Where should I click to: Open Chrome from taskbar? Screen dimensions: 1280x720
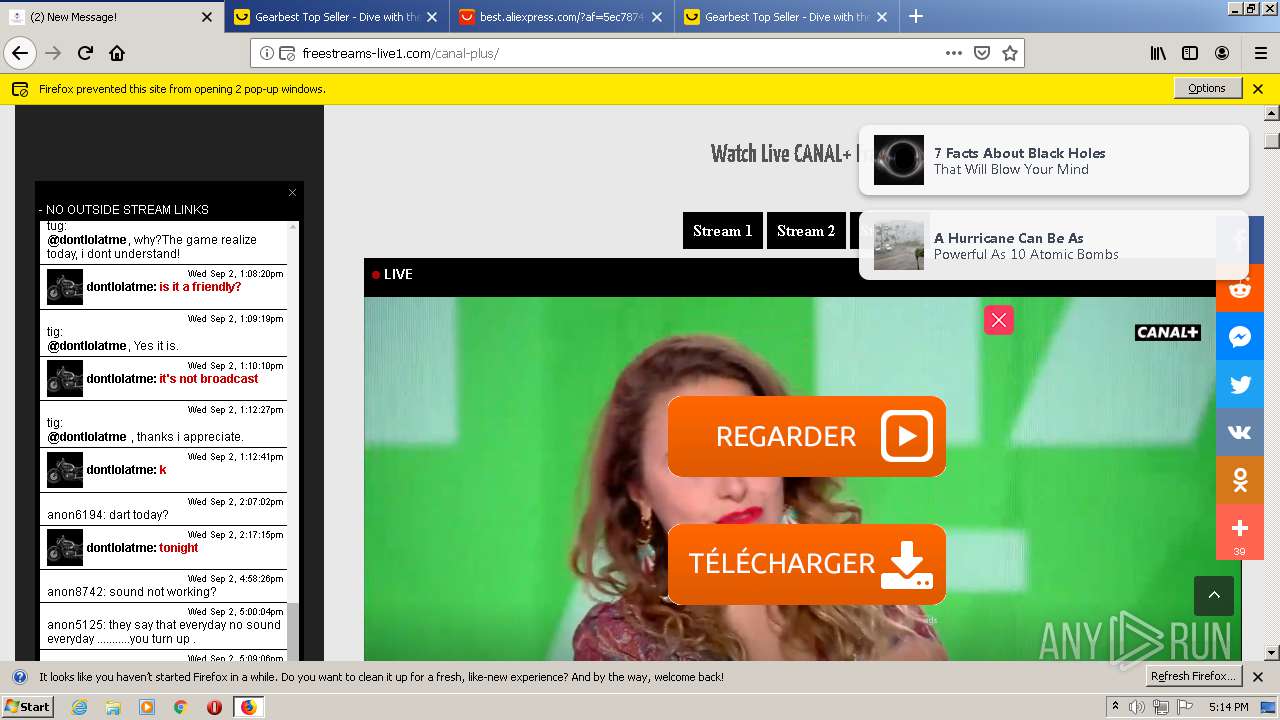point(180,707)
